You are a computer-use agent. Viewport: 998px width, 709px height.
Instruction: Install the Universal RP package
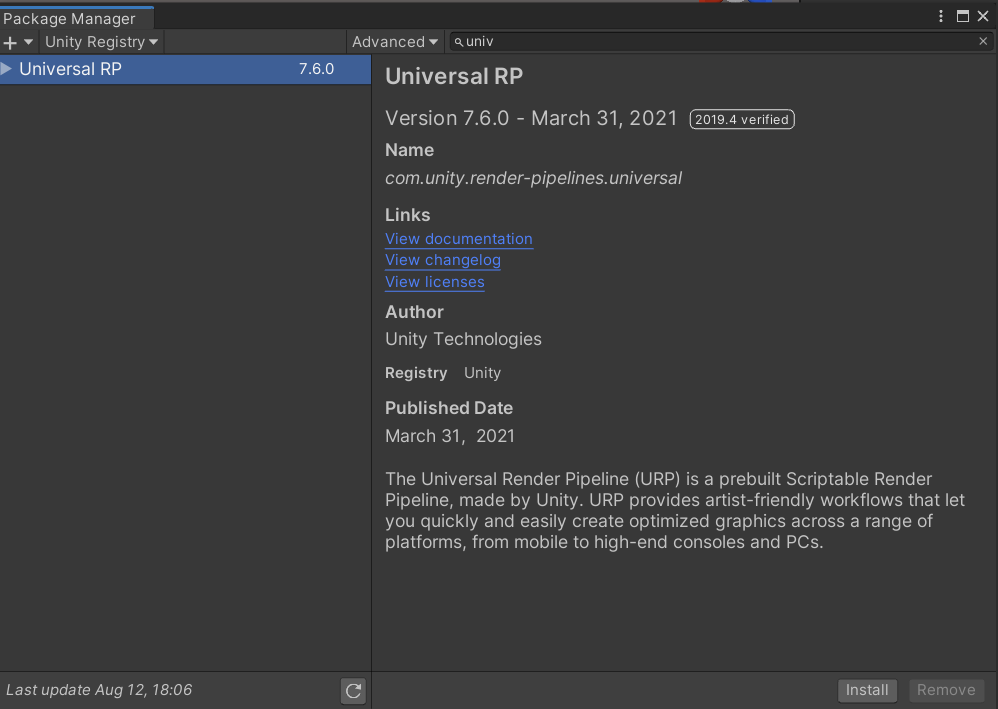point(866,690)
